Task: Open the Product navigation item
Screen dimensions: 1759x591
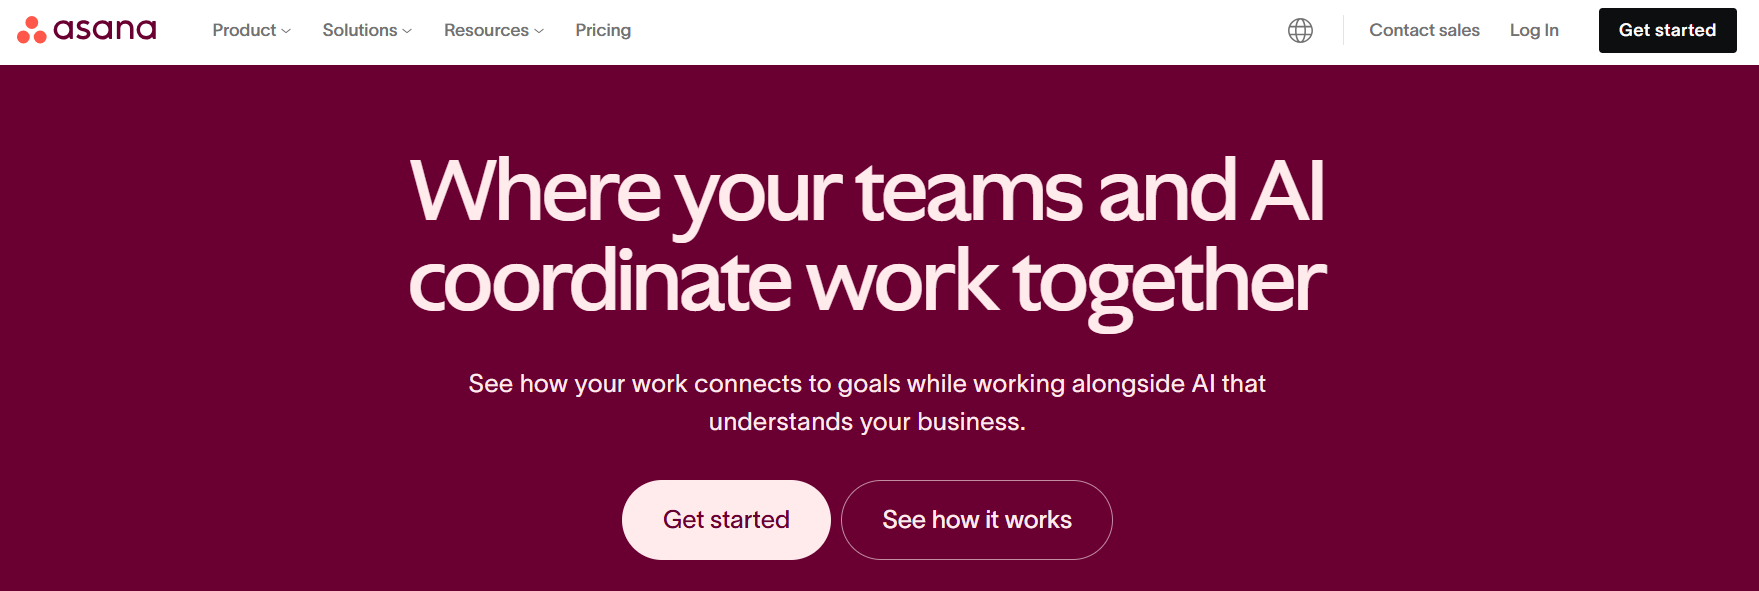Action: click(x=251, y=30)
